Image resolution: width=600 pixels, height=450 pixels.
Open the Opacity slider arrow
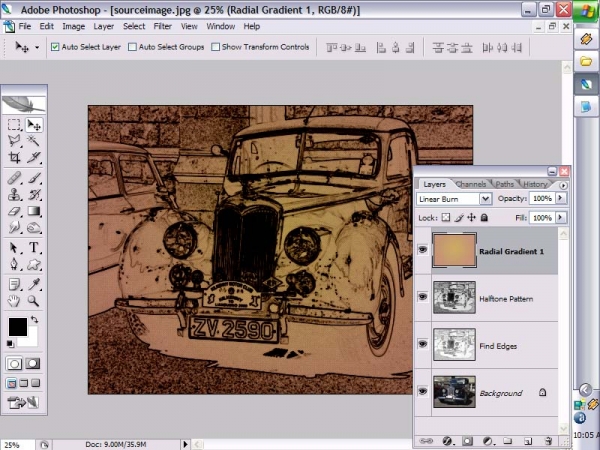561,198
